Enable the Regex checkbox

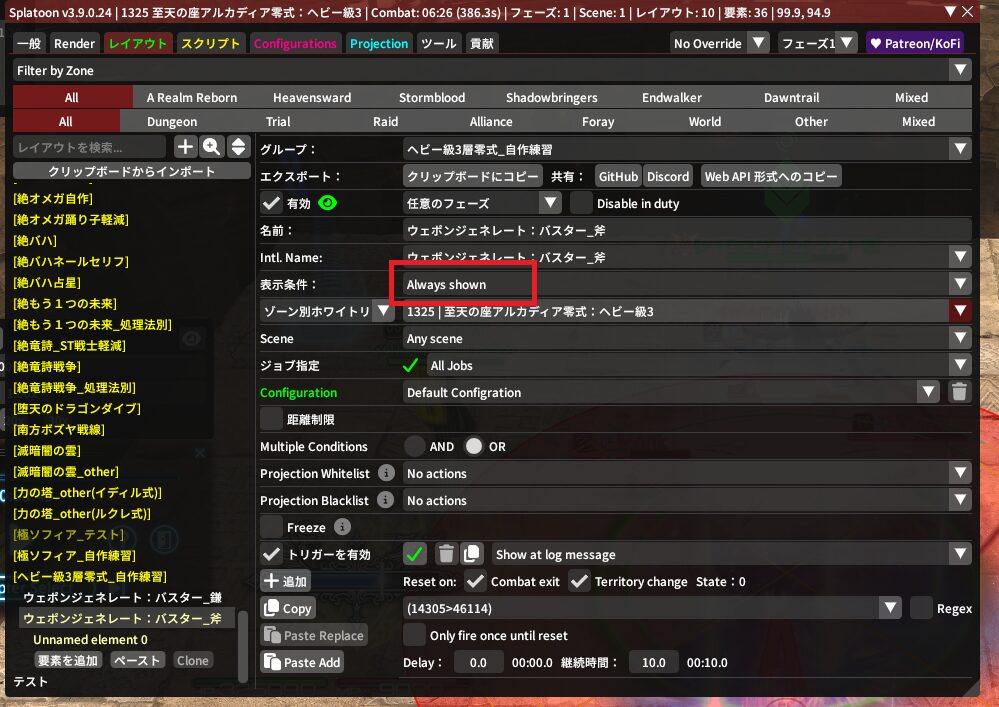[921, 608]
